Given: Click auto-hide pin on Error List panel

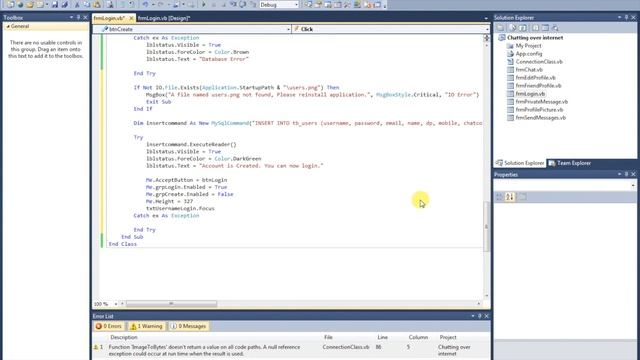Looking at the screenshot, I should coord(480,316).
